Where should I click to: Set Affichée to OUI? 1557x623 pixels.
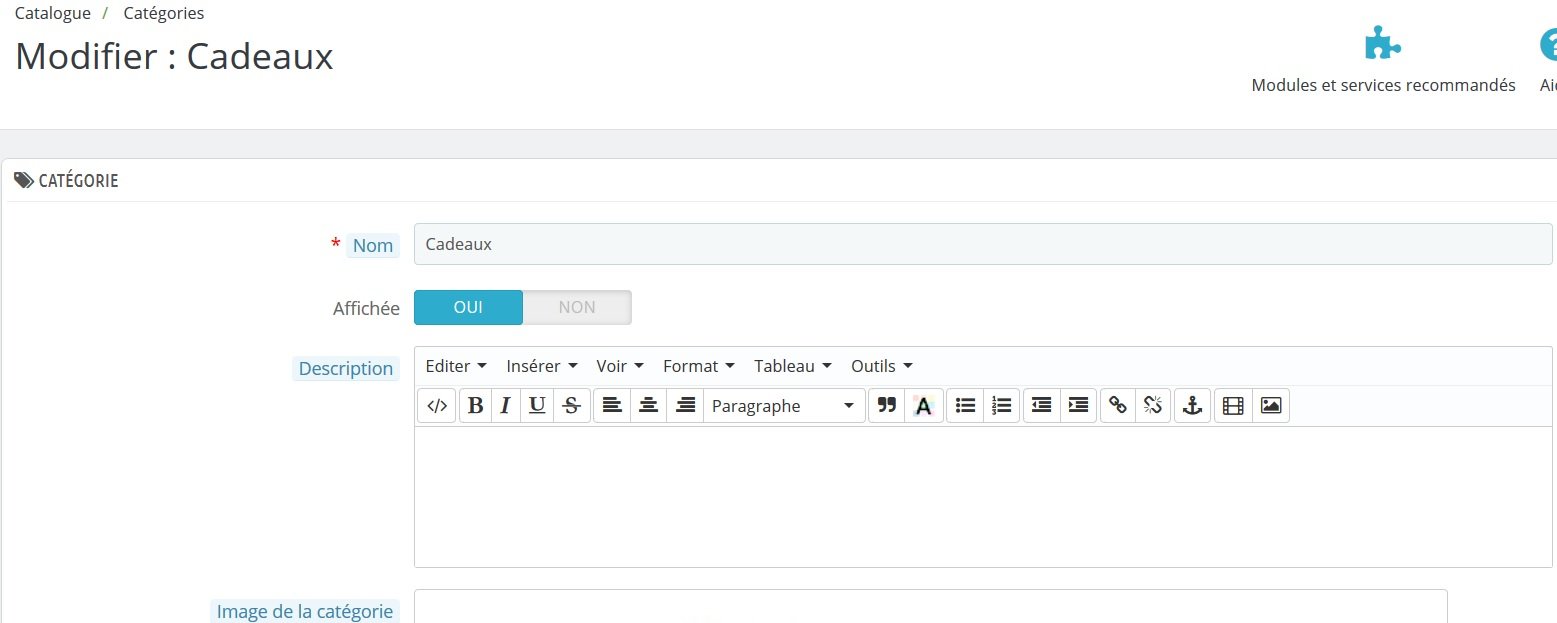[468, 307]
